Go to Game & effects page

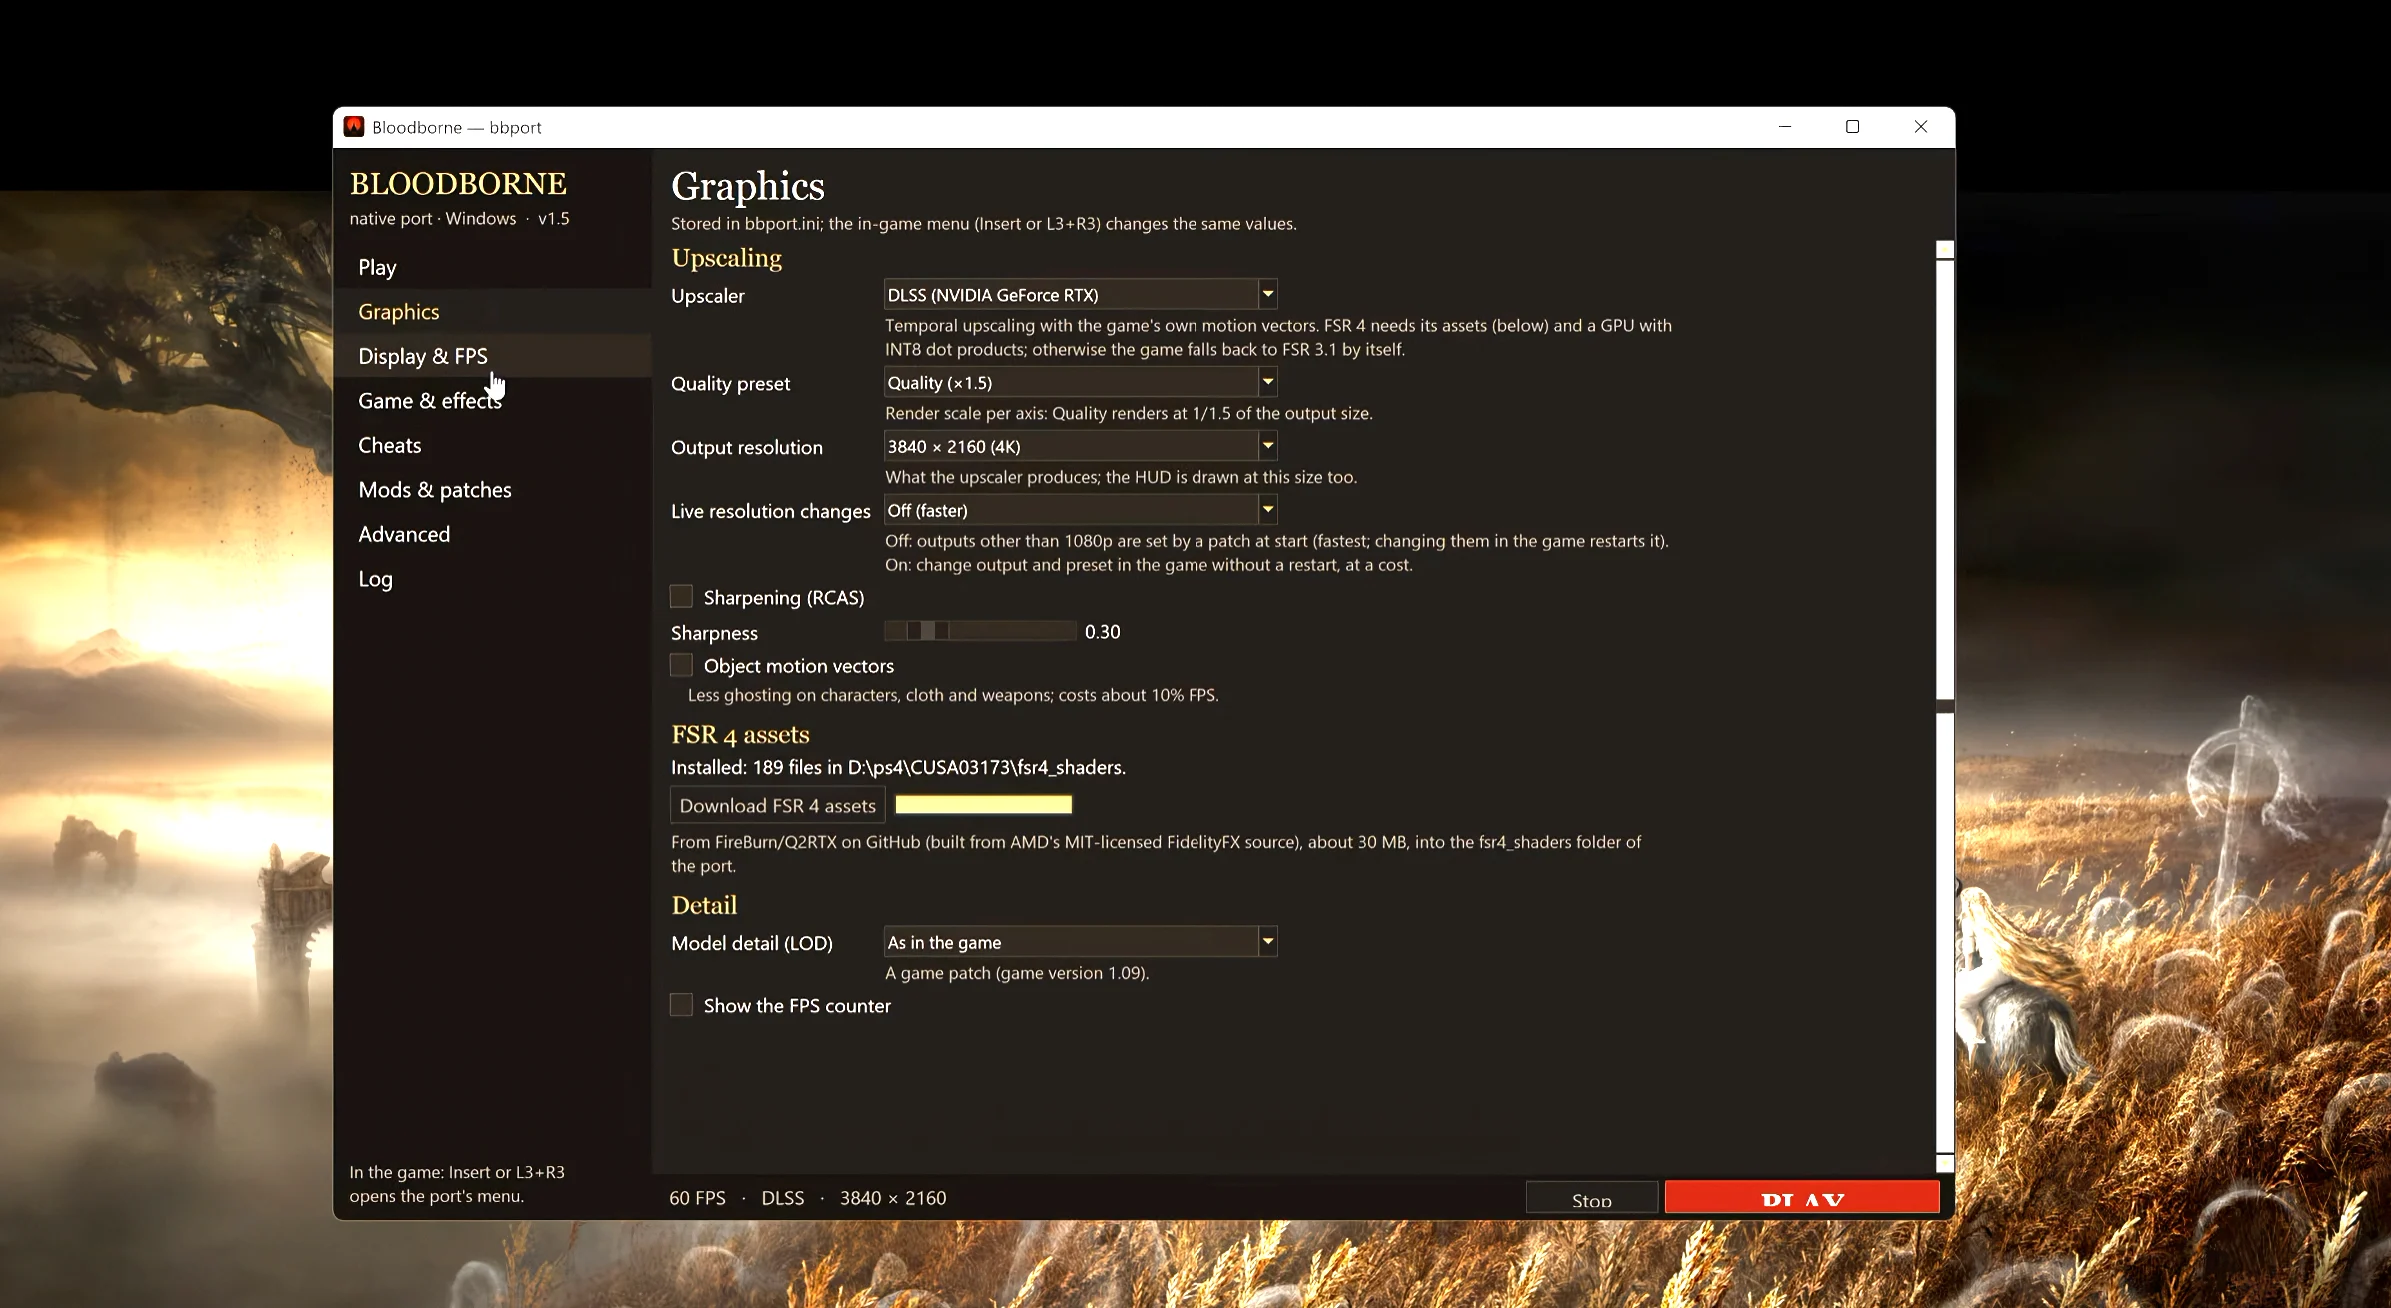click(x=492, y=401)
